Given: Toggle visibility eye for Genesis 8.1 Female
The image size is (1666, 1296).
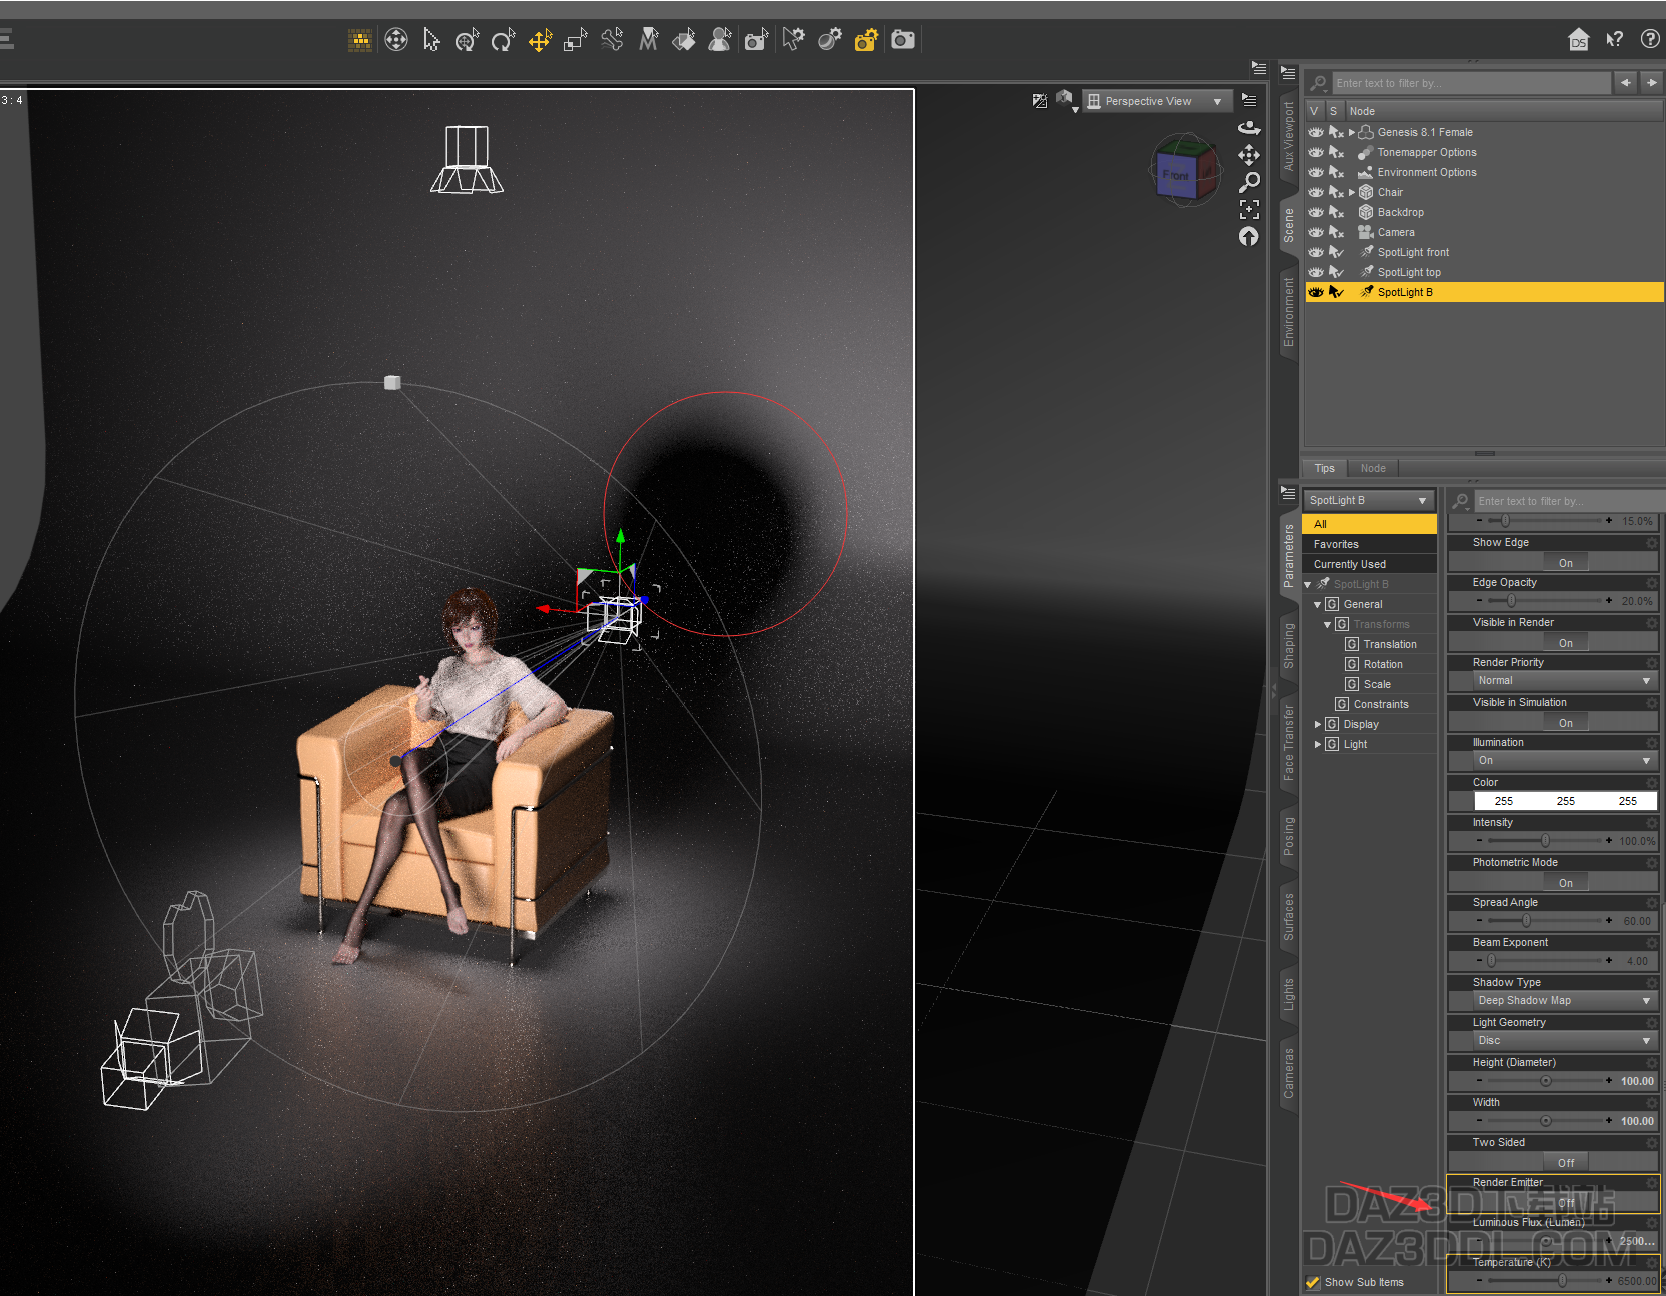Looking at the screenshot, I should click(x=1316, y=132).
